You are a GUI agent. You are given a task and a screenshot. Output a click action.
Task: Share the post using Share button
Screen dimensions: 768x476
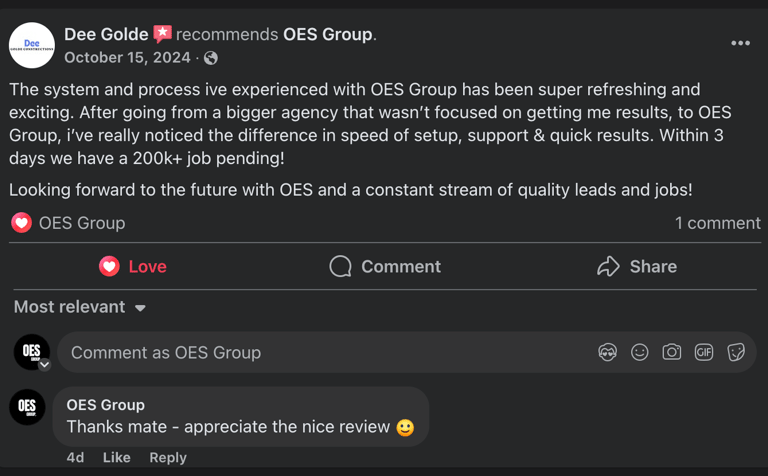click(x=637, y=266)
